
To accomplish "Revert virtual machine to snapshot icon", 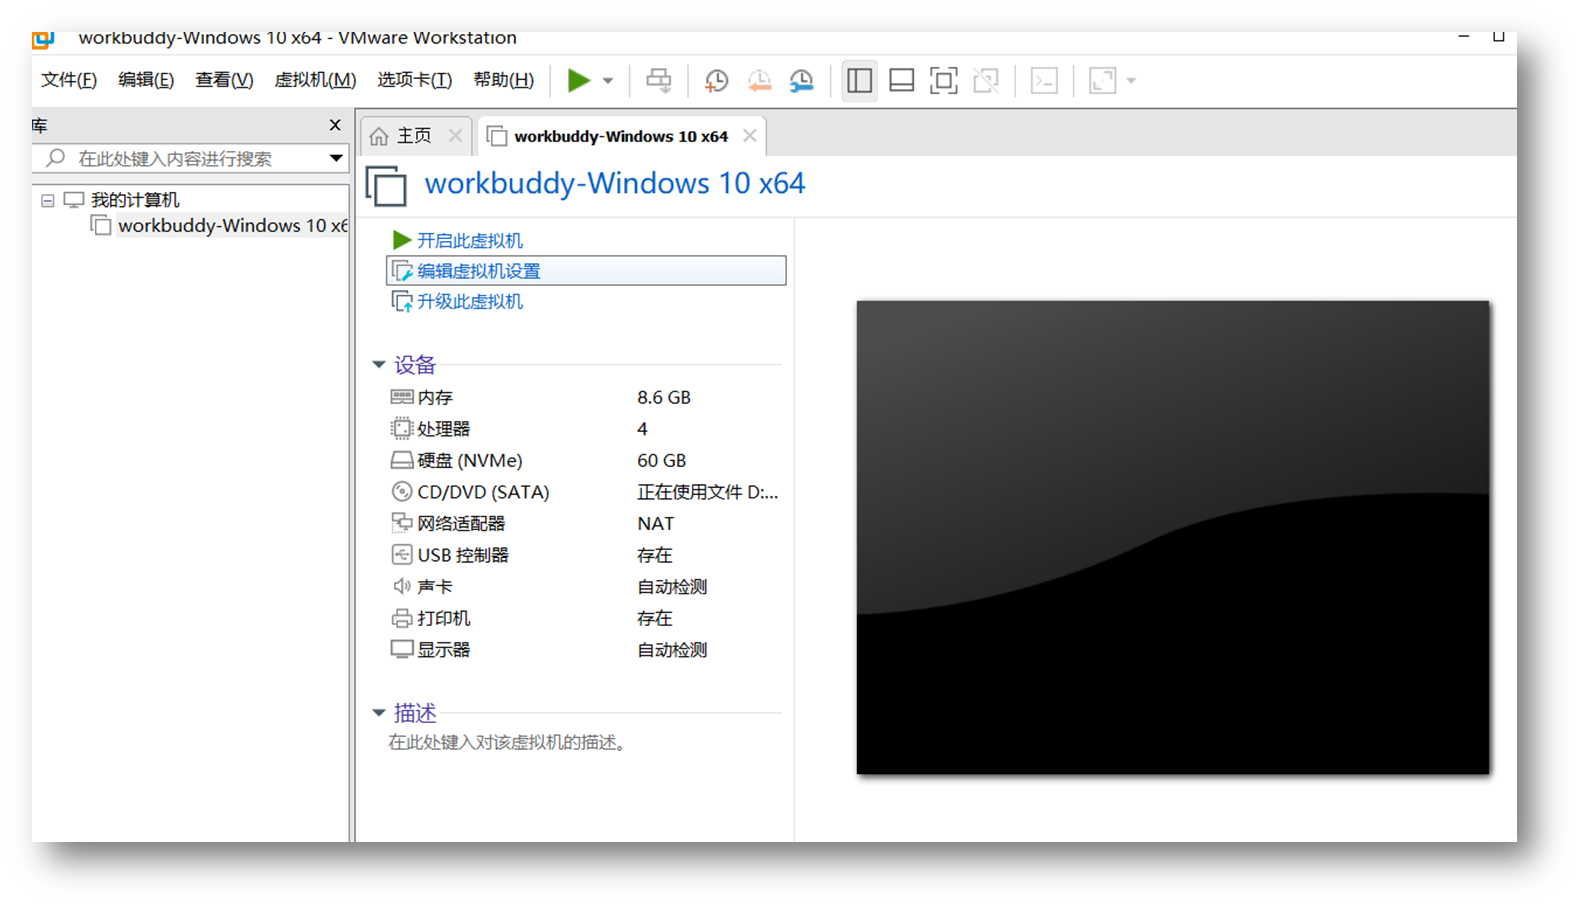I will click(759, 80).
